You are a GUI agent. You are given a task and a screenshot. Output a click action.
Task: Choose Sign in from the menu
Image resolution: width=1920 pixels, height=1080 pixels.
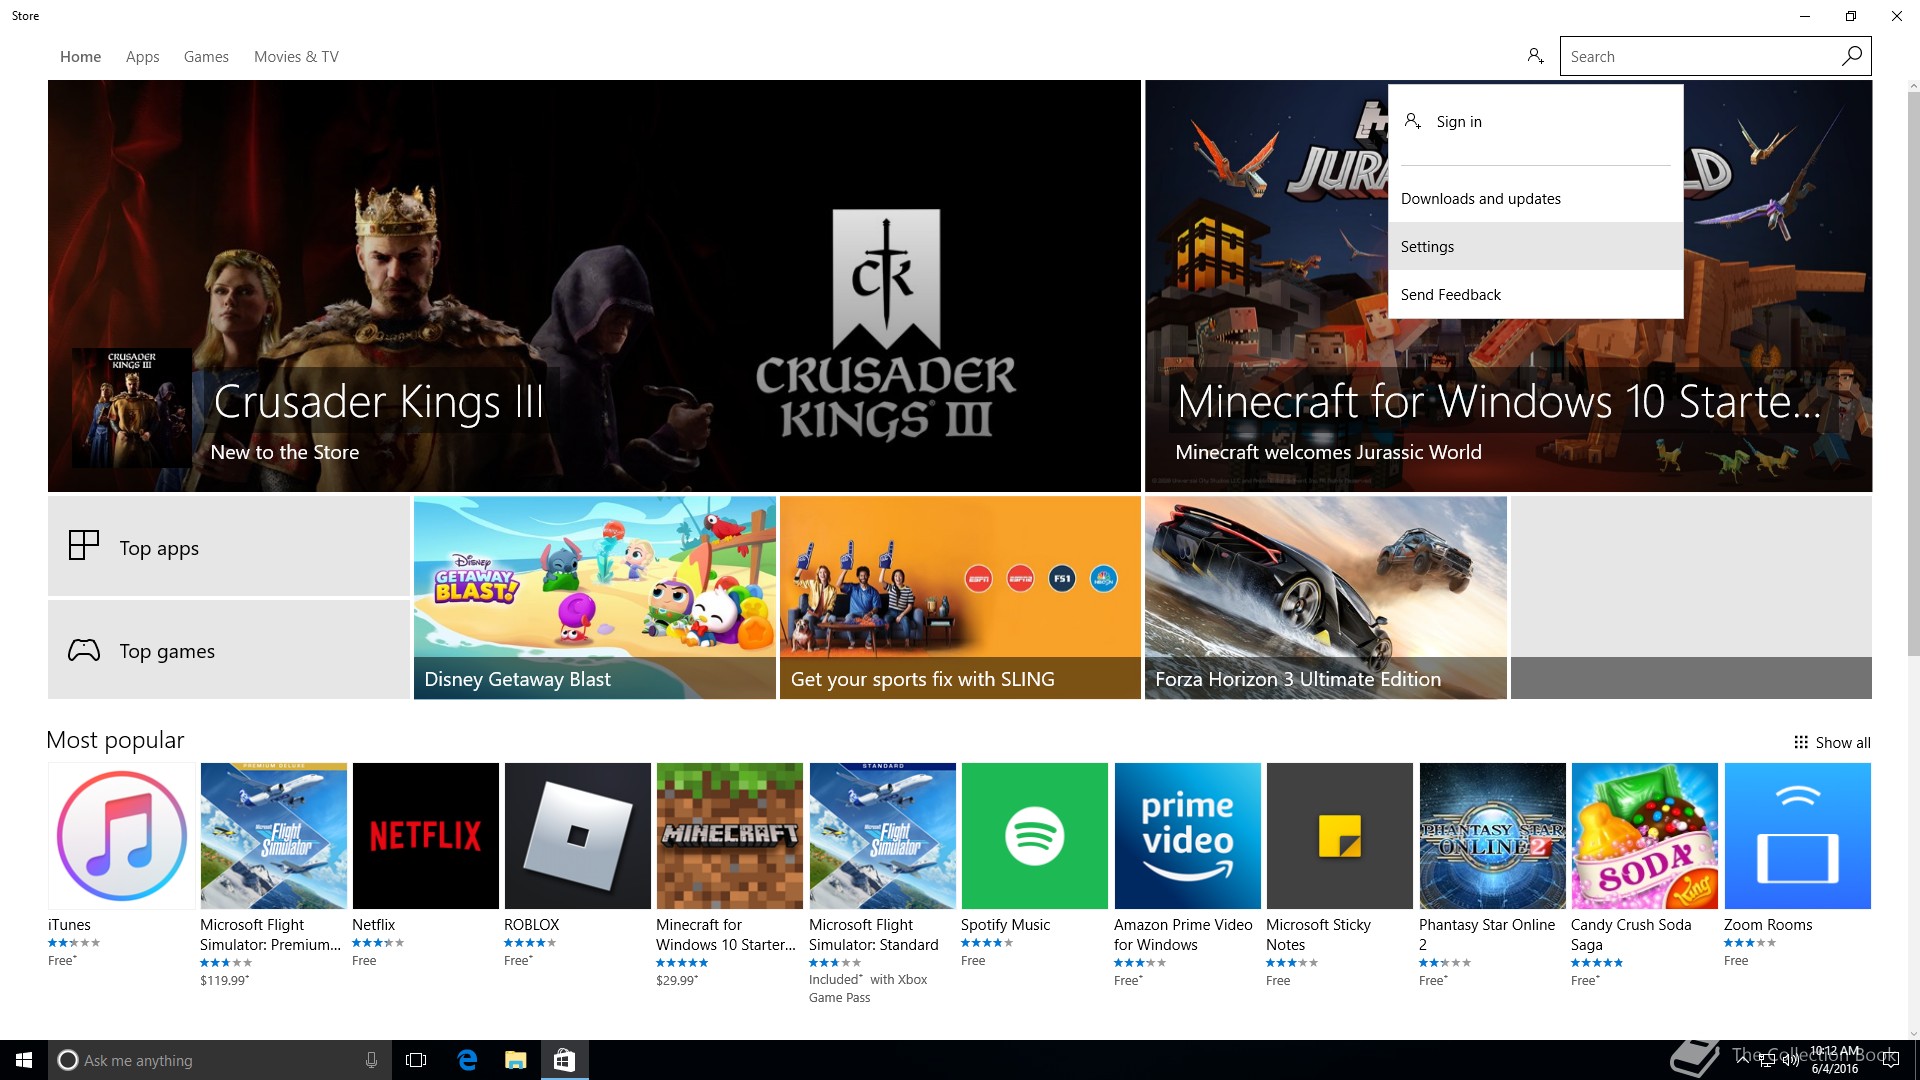click(x=1535, y=122)
